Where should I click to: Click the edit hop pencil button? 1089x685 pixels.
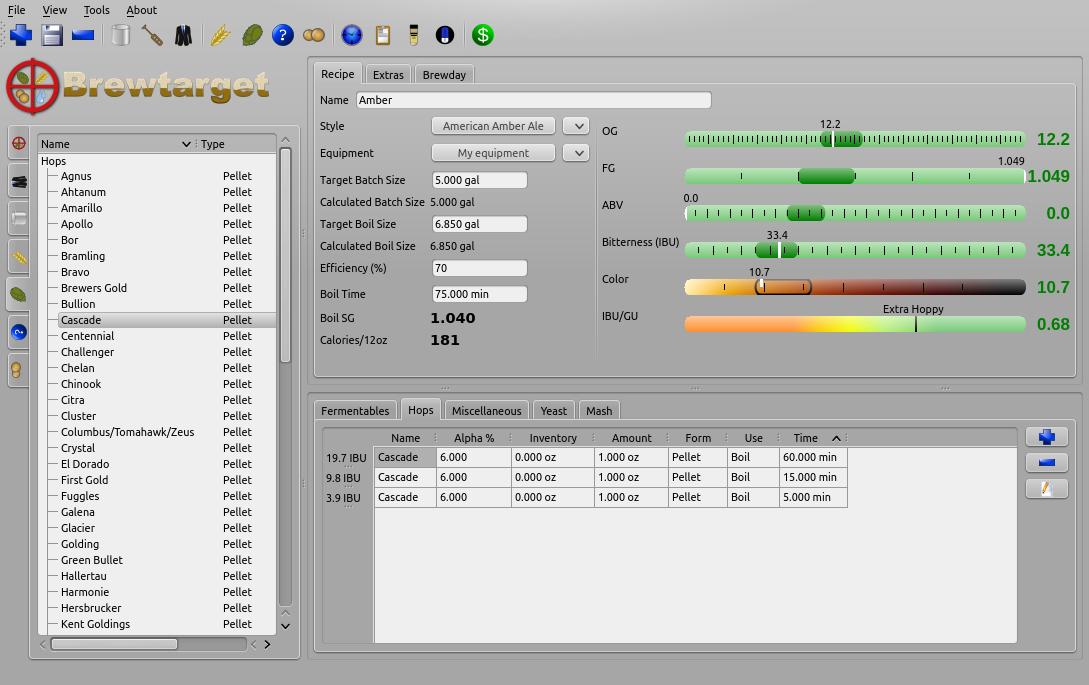pos(1047,489)
